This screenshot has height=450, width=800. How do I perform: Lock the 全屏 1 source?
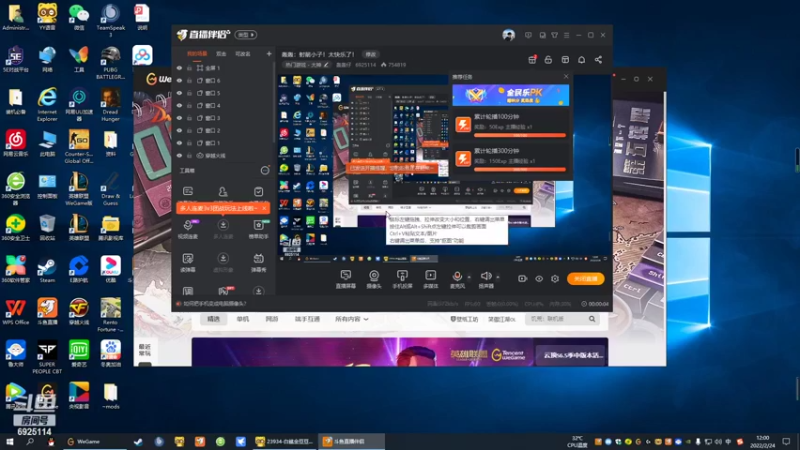pyautogui.click(x=189, y=68)
